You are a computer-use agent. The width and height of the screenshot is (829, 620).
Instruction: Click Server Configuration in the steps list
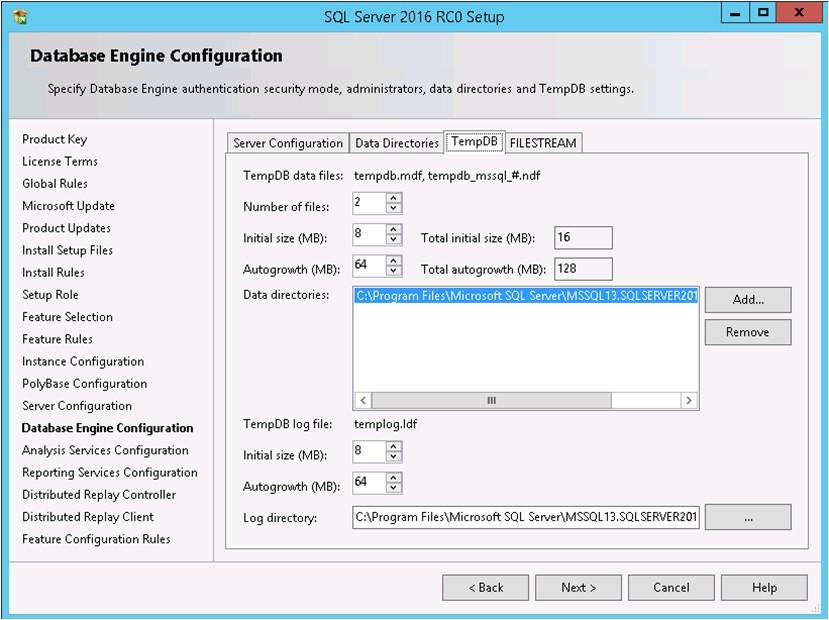pos(77,406)
